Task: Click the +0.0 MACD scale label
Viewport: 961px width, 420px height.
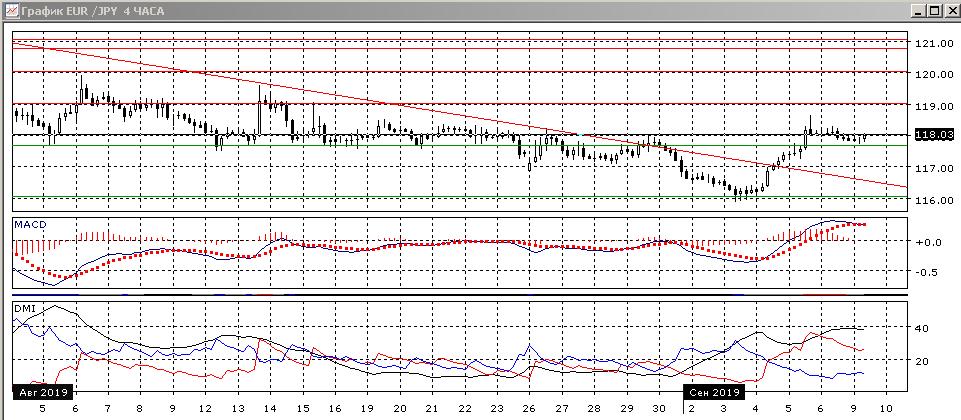Action: (x=929, y=242)
